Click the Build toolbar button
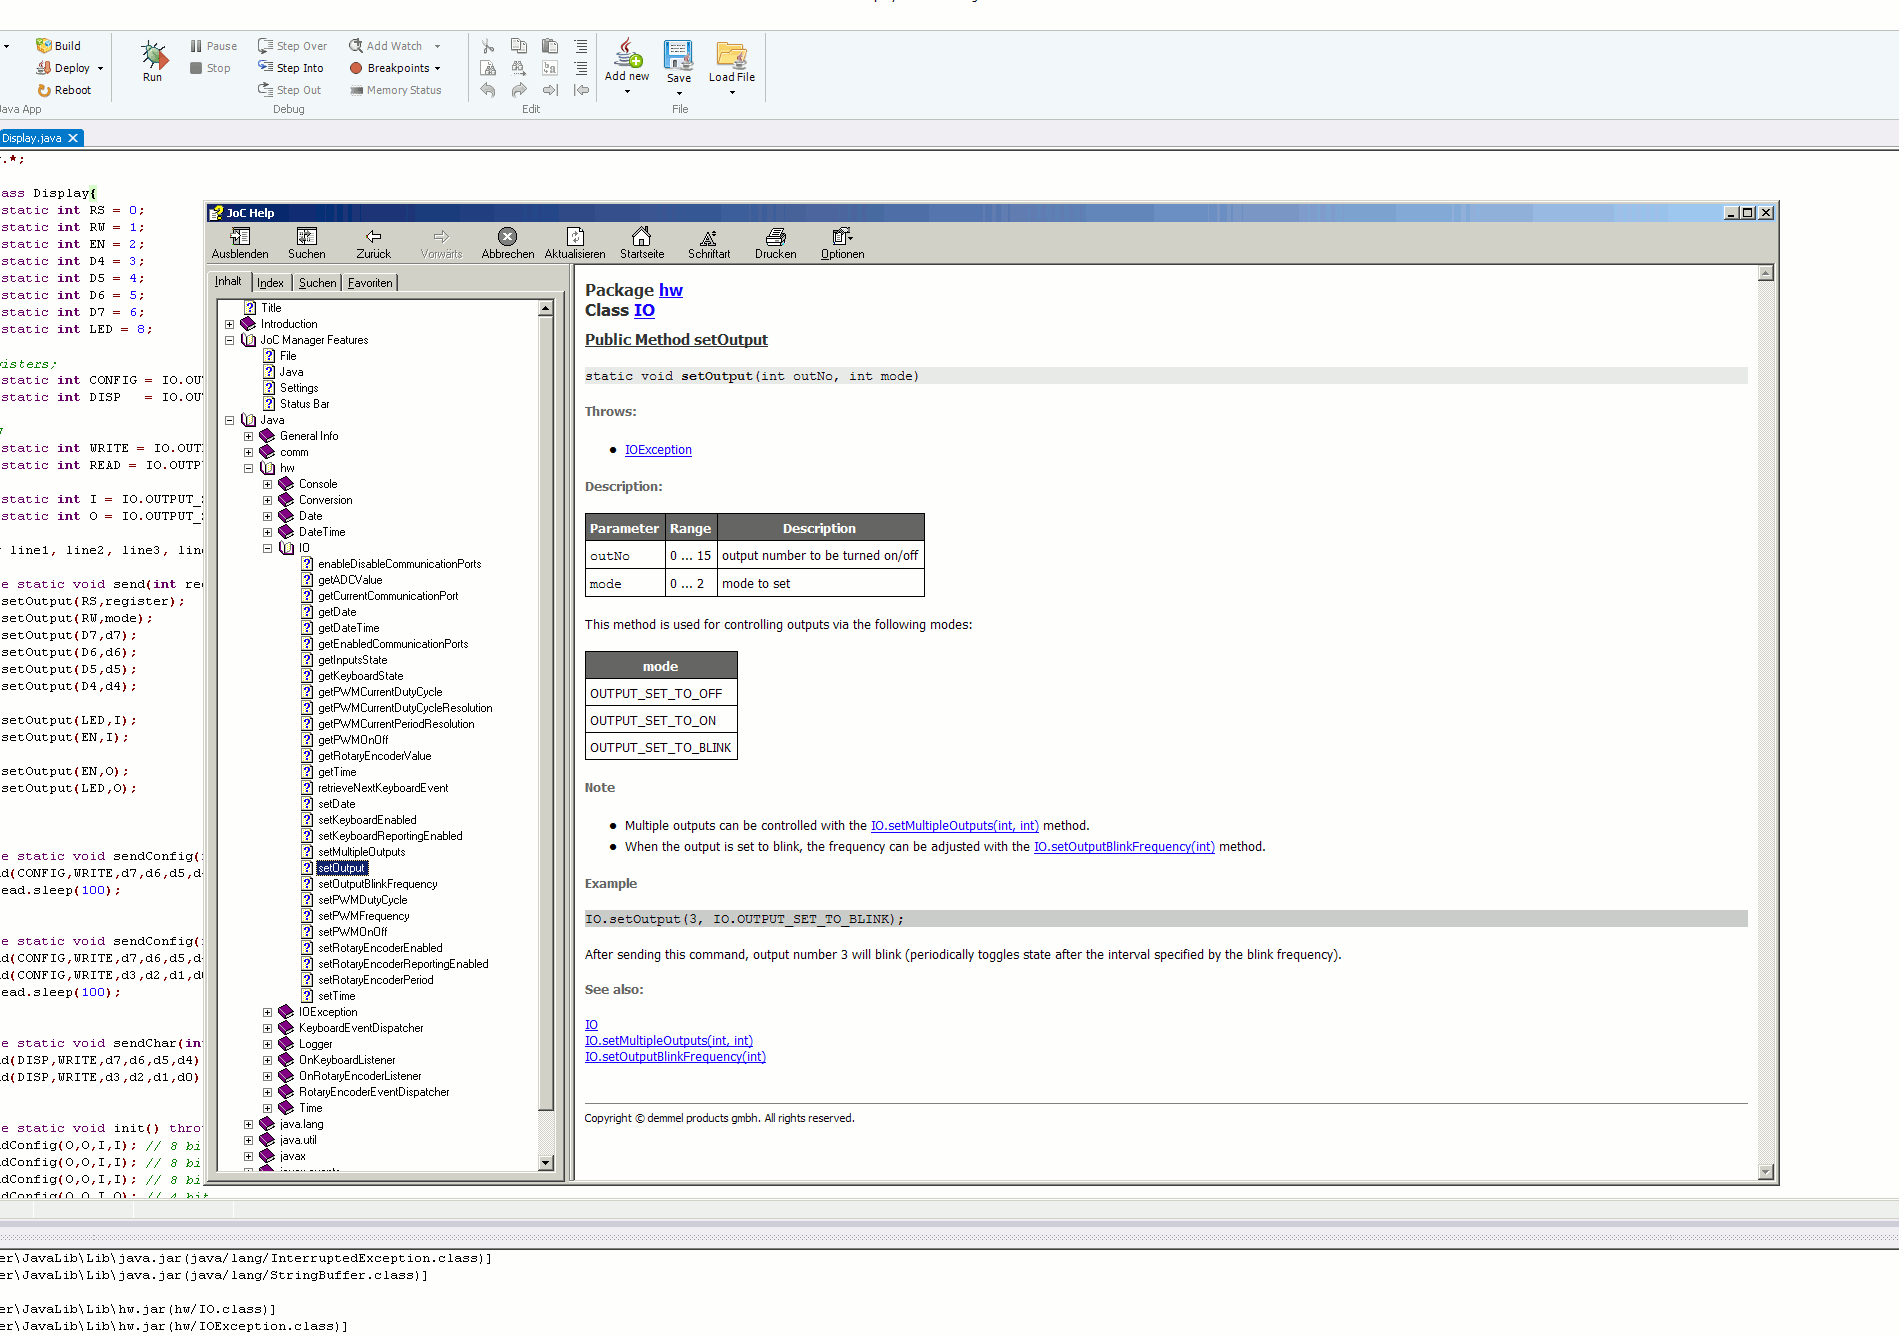1899x1336 pixels. point(59,46)
